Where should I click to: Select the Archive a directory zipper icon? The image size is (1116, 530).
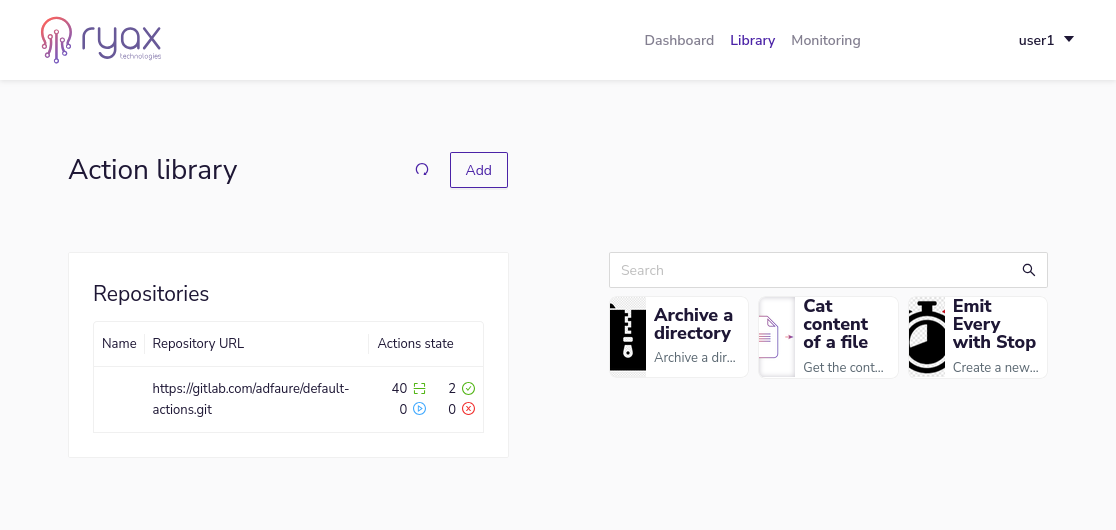click(x=628, y=337)
